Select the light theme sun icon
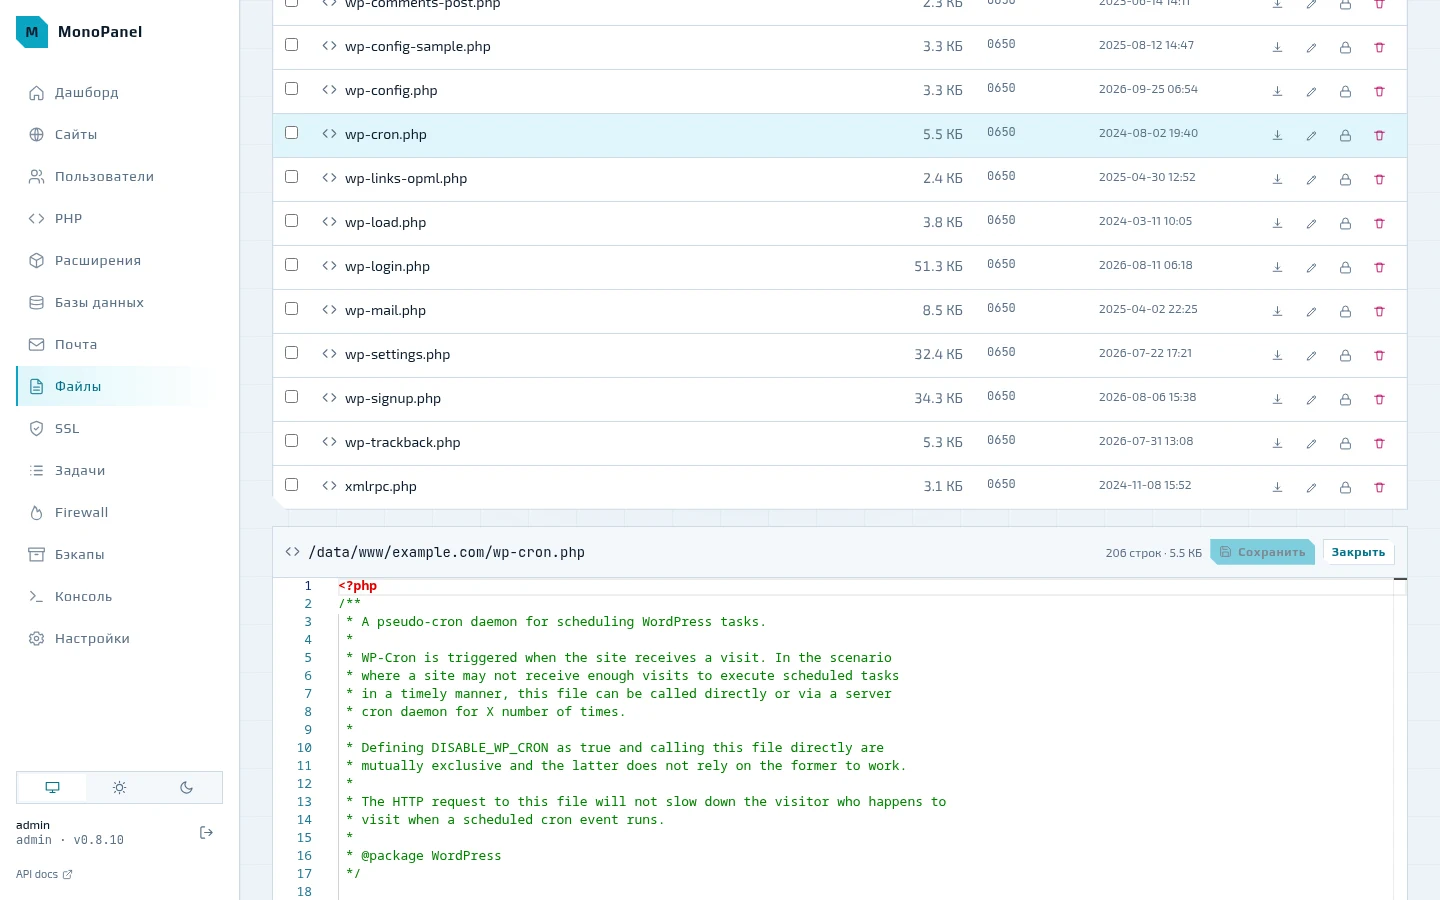The height and width of the screenshot is (900, 1440). 119,788
